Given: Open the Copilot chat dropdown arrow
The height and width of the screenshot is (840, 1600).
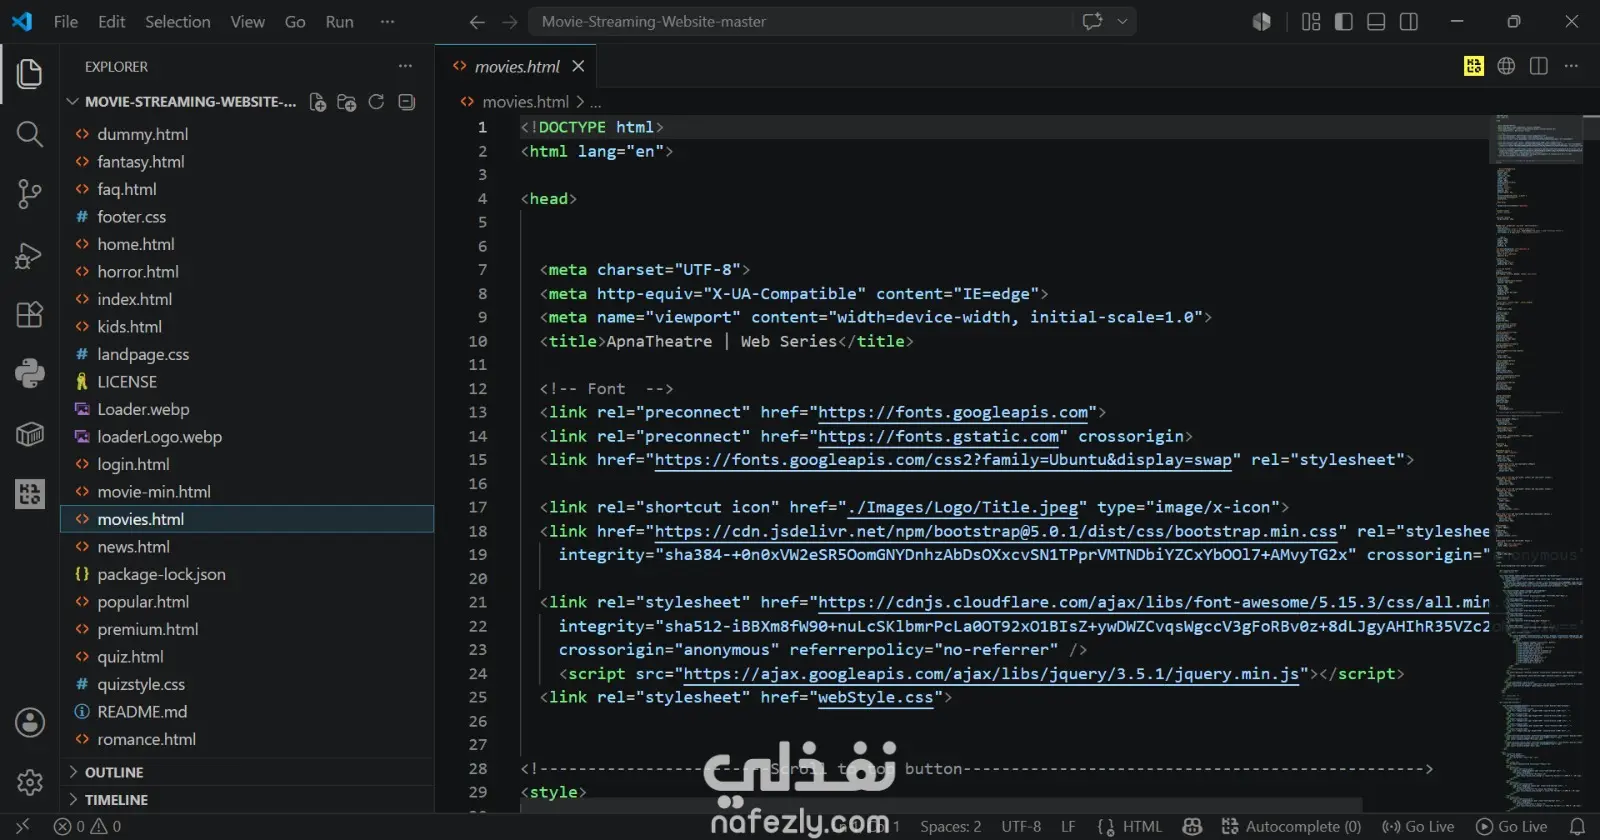Looking at the screenshot, I should (x=1122, y=21).
